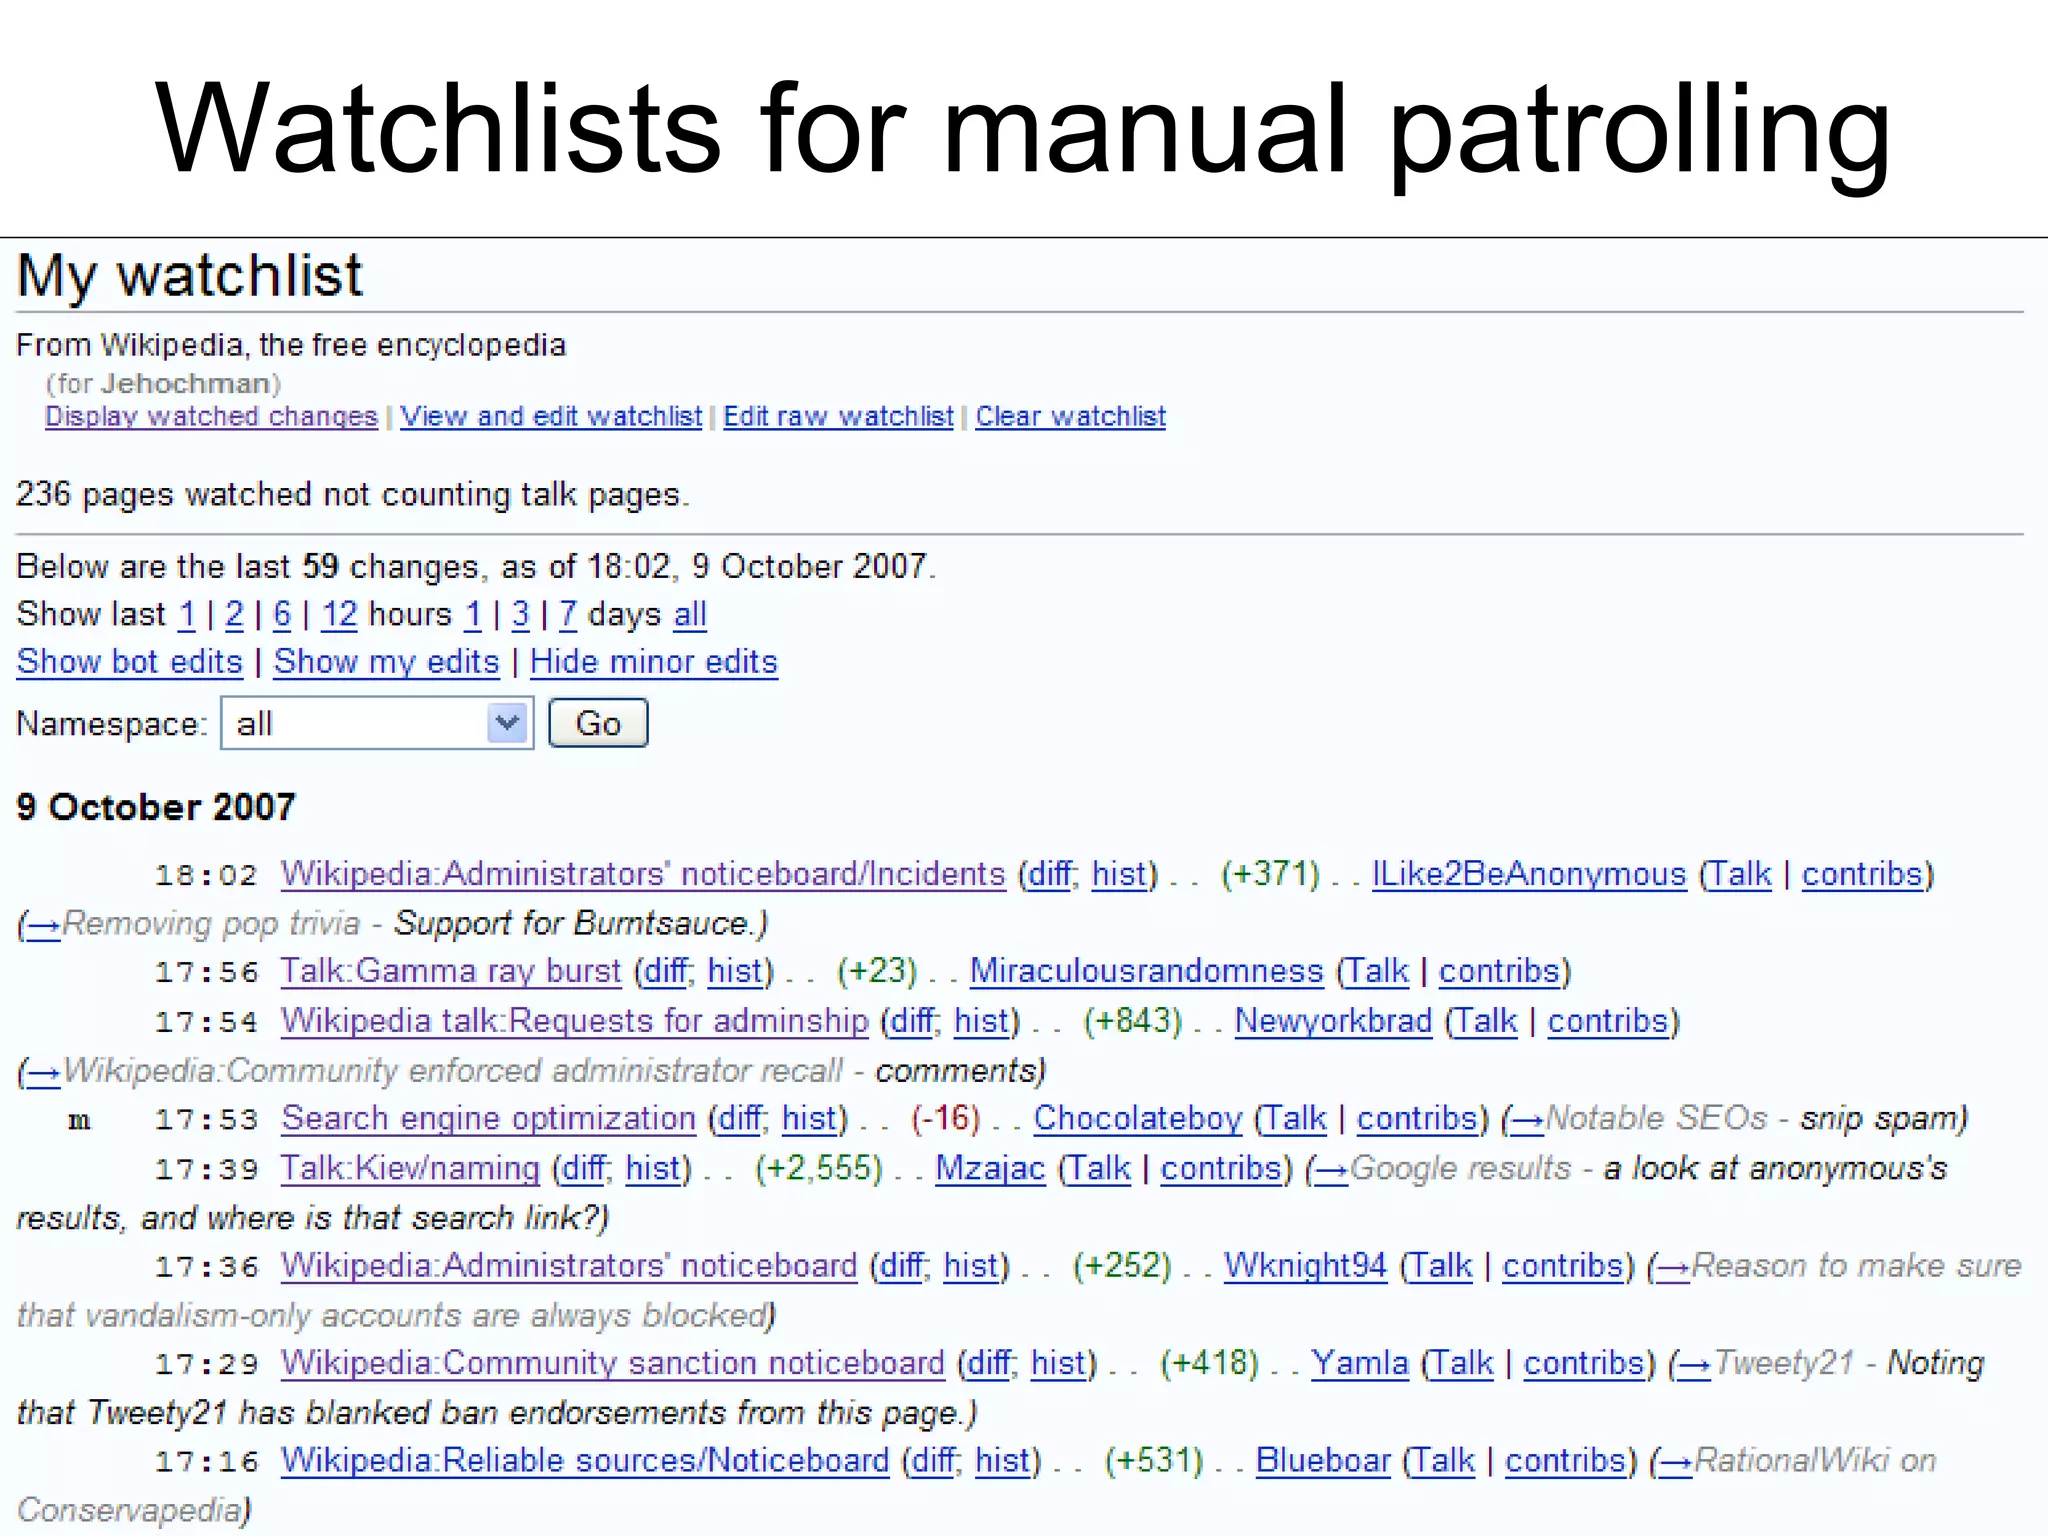View diff for Administrators' noticeboard/Incidents
Viewport: 2048px width, 1536px height.
[1049, 874]
